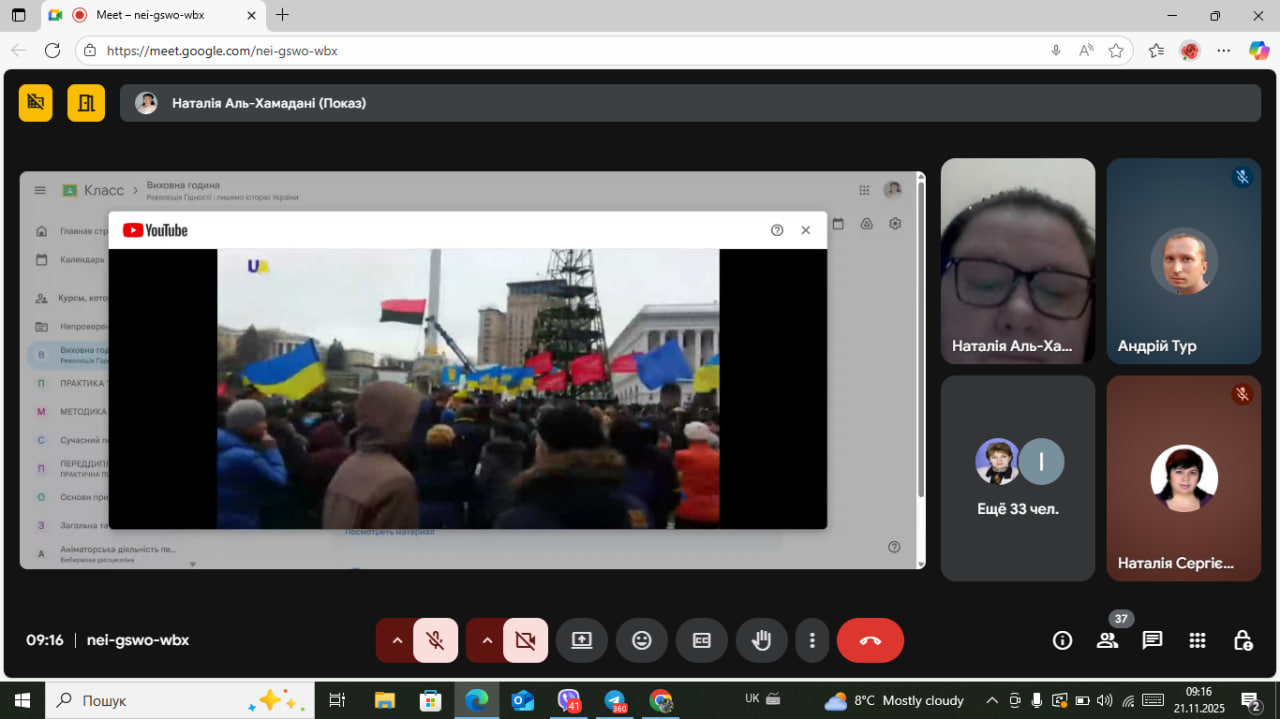
Task: Open the Activities grid panel
Action: point(1197,640)
